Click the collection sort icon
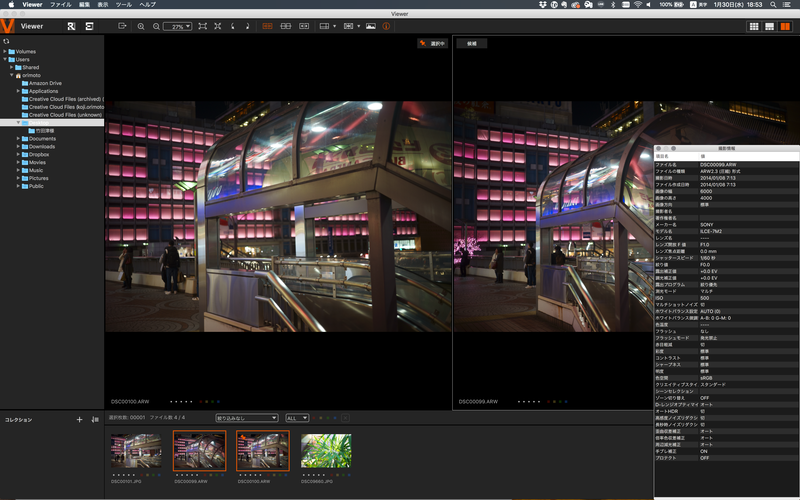This screenshot has width=800, height=500. [95, 419]
